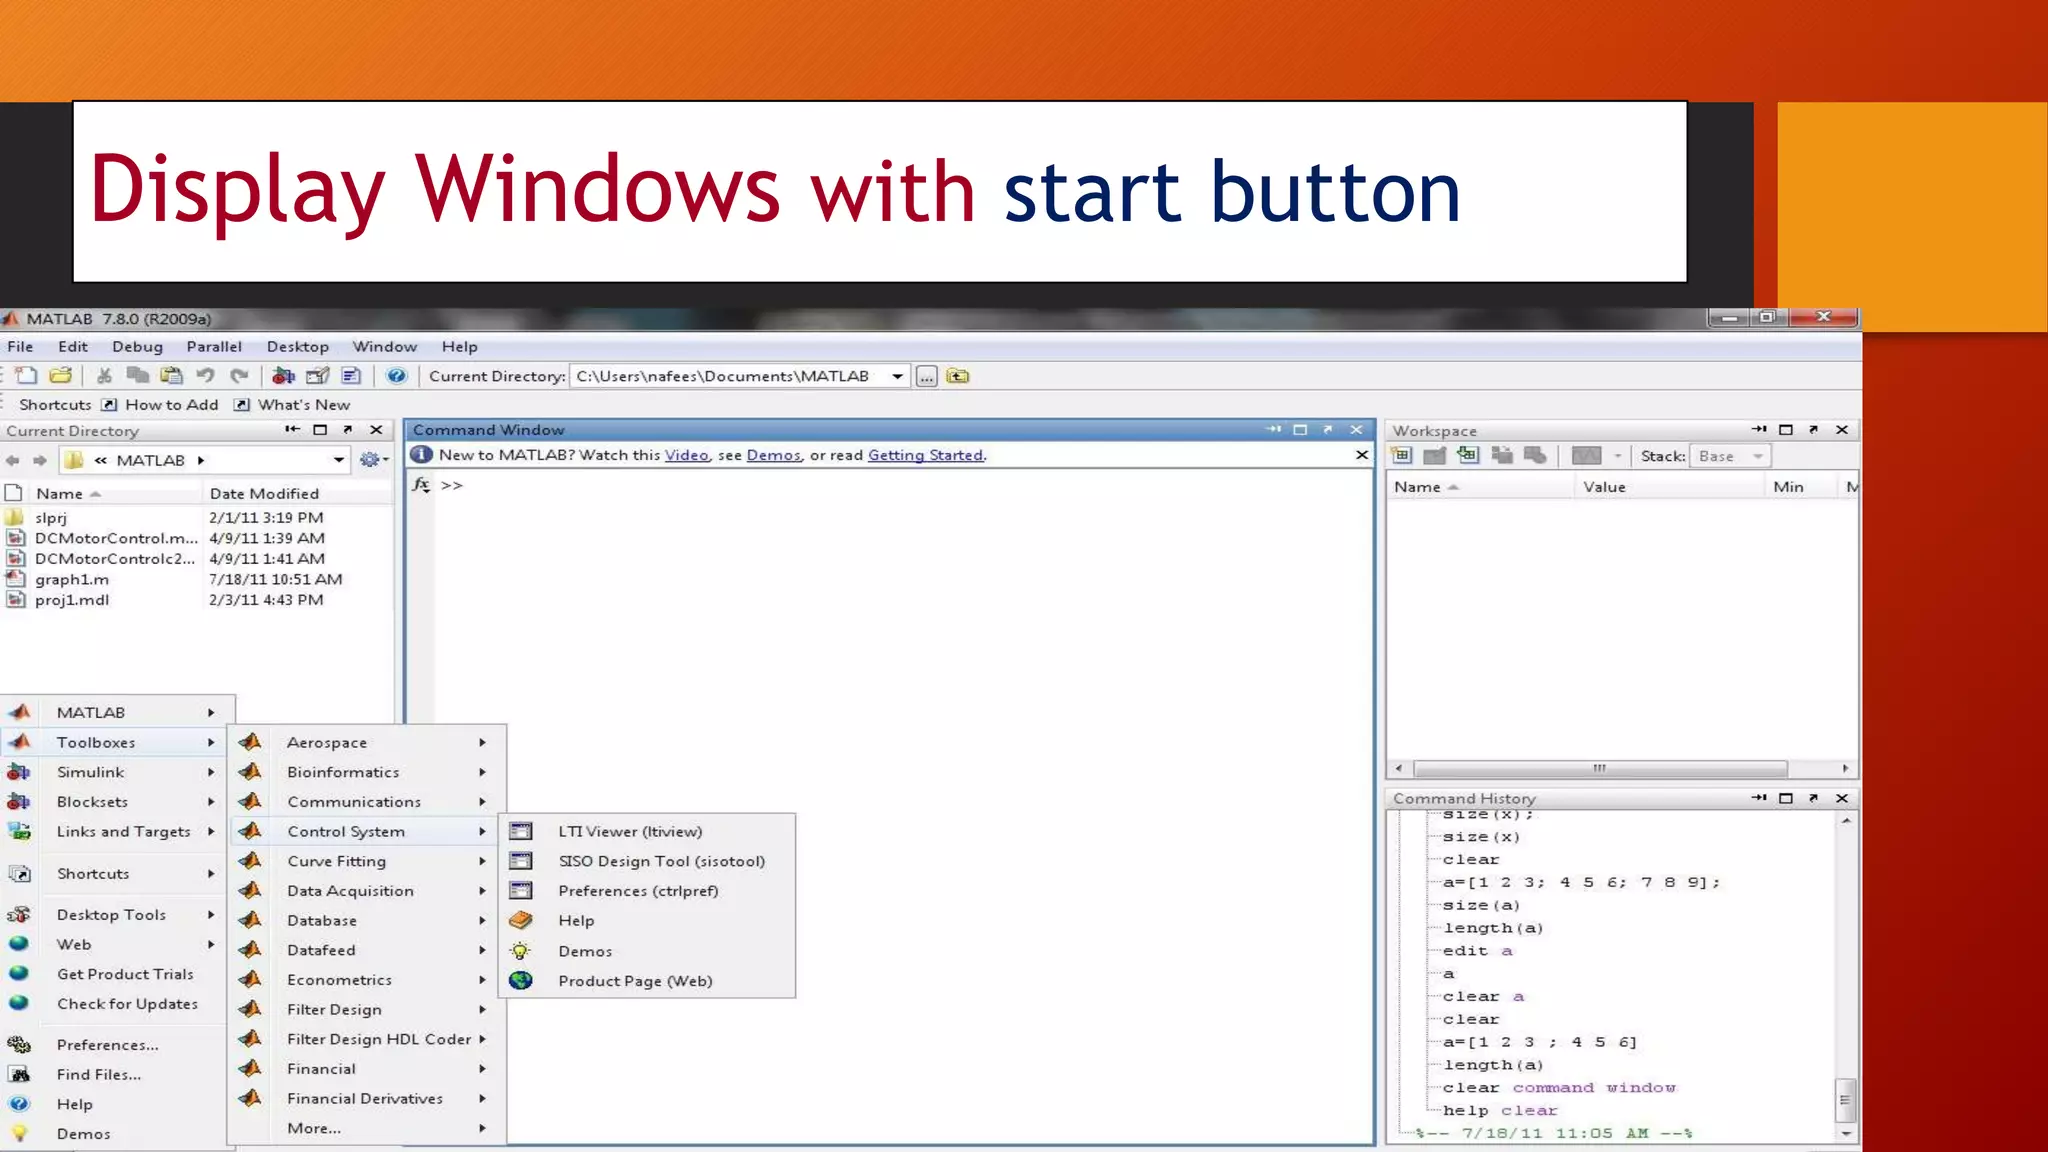Launch Simulink from the toolbar icon
The image size is (2048, 1152).
[x=284, y=376]
